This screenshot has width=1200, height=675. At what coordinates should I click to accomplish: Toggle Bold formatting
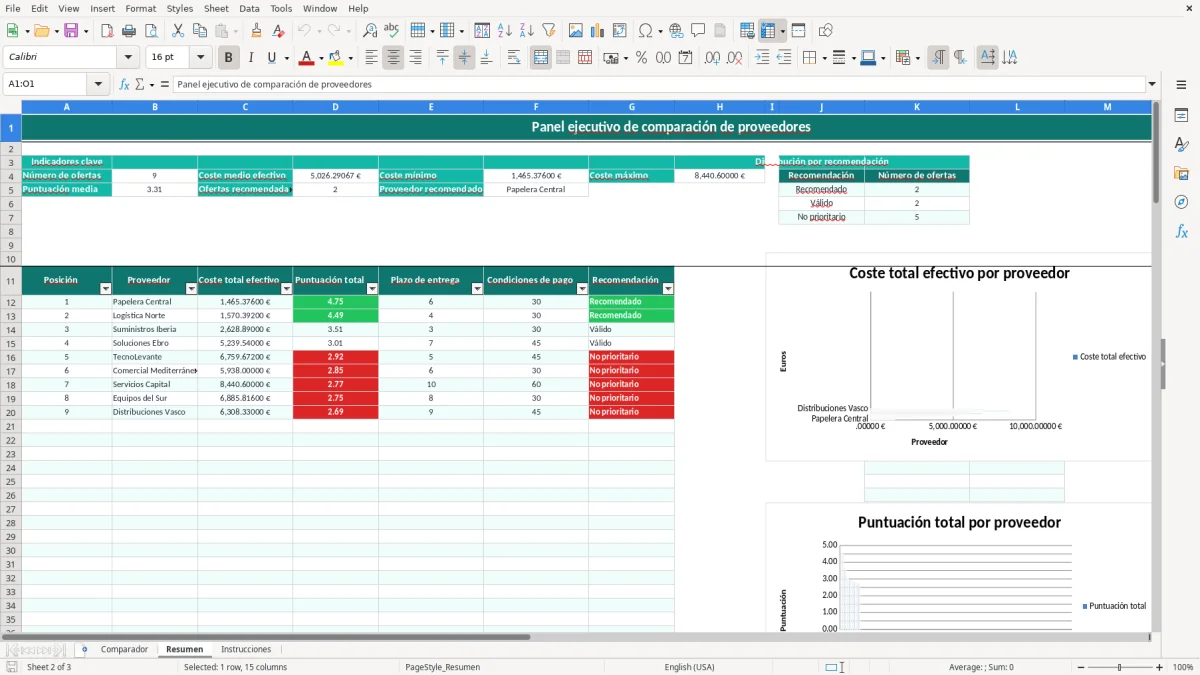[x=229, y=58]
